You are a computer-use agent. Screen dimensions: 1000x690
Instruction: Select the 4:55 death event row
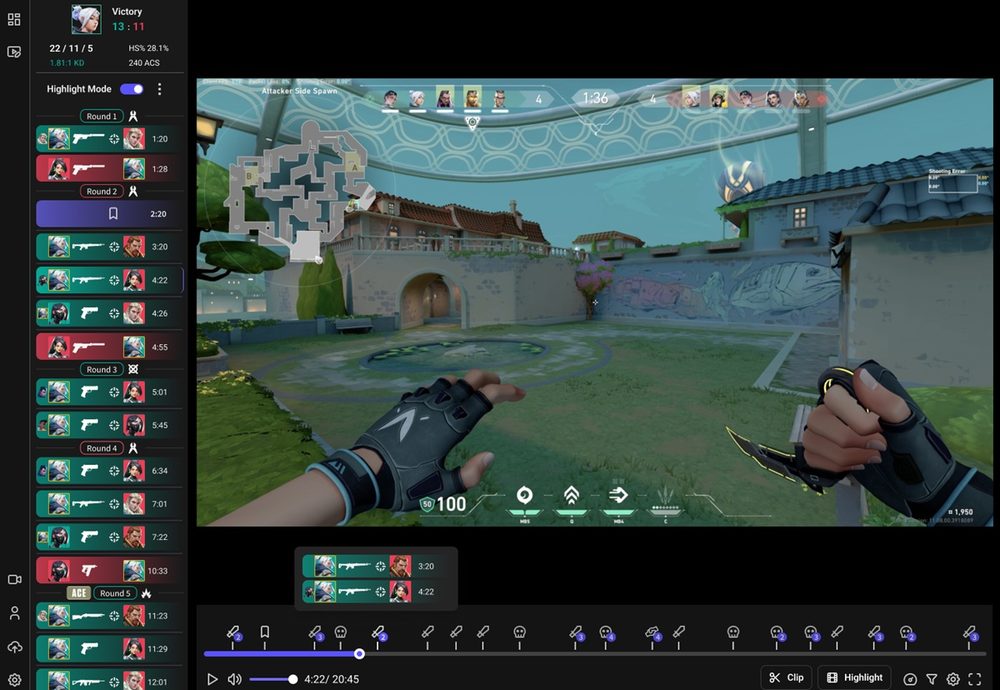109,347
